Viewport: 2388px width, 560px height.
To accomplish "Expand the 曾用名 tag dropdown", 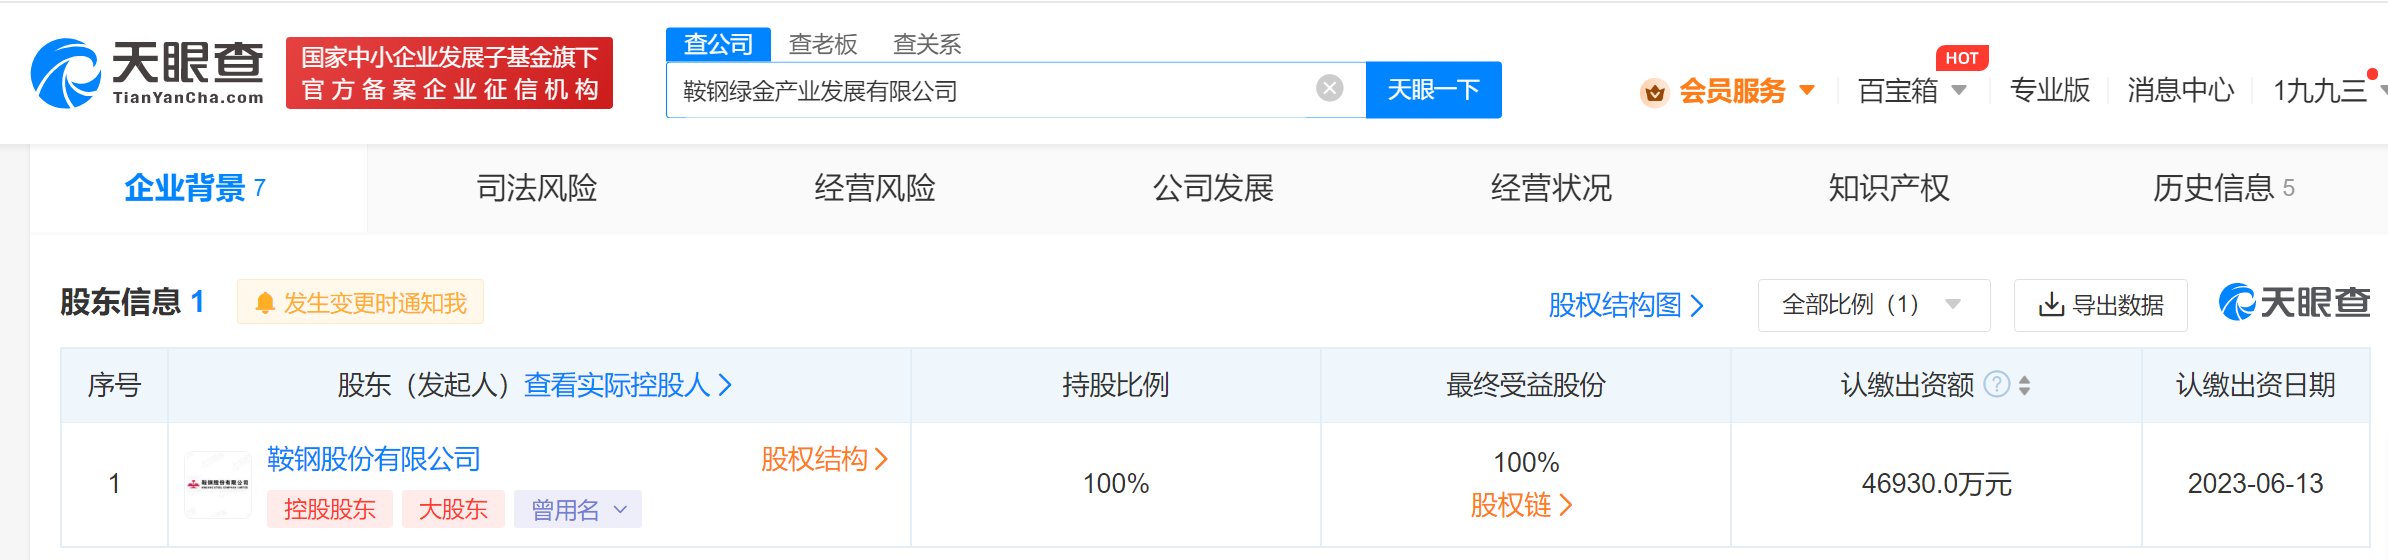I will [578, 509].
